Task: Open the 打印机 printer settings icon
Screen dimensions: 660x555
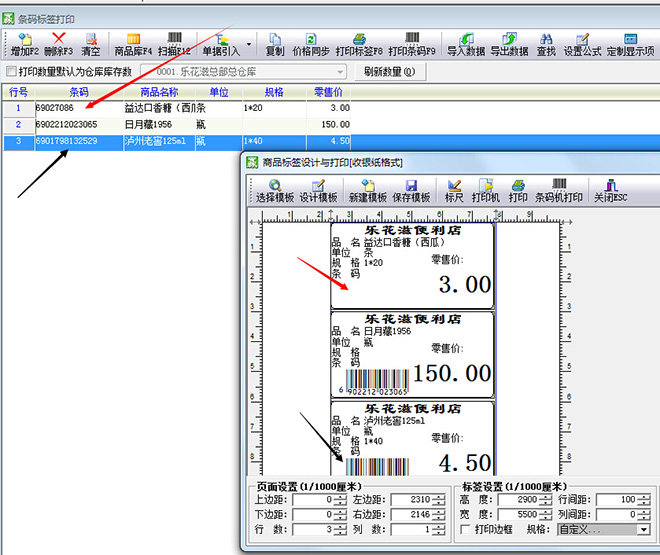Action: click(x=486, y=190)
